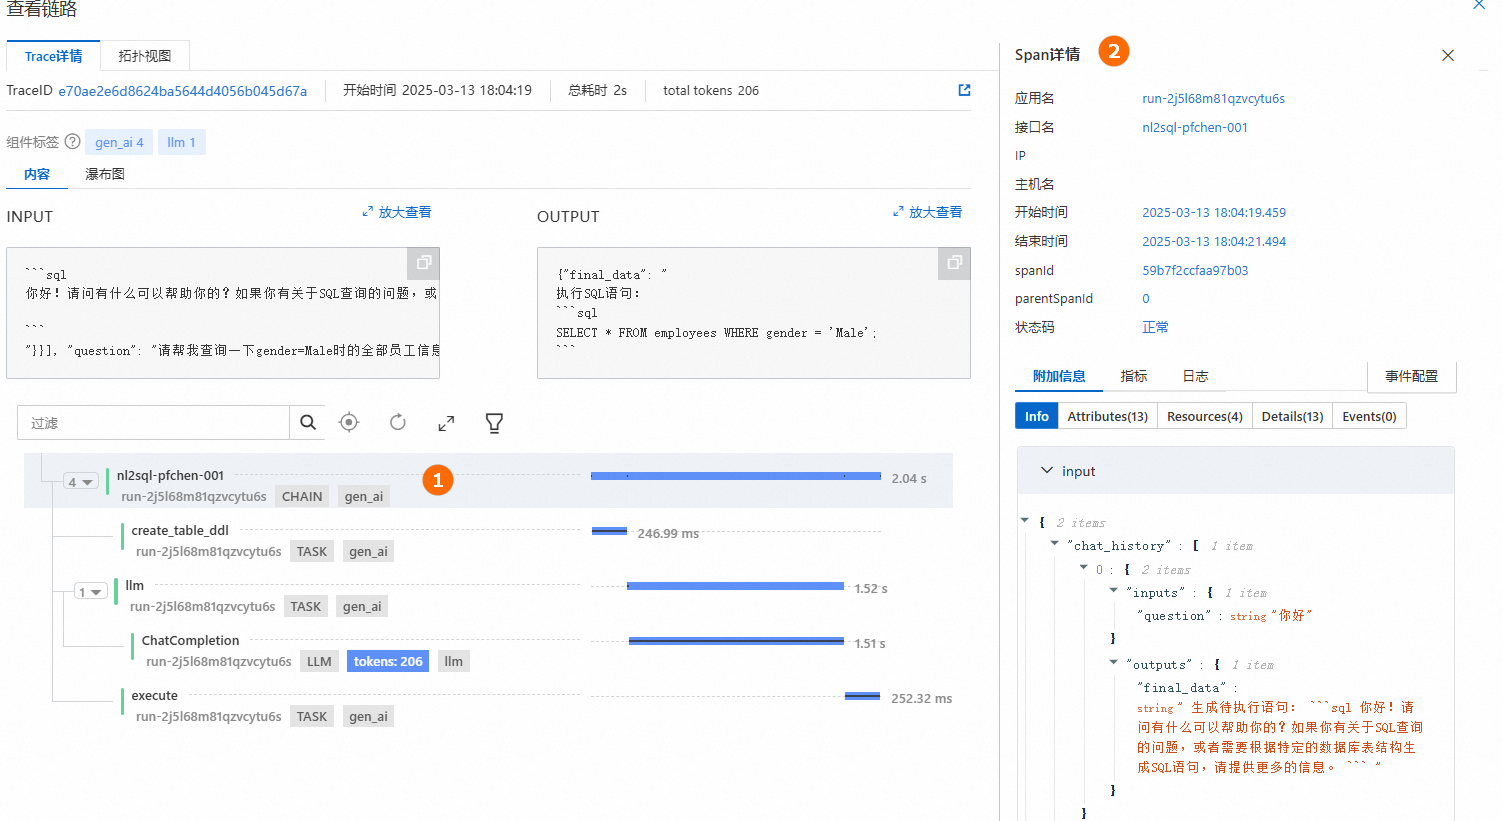Select the nl2sql-pfchen-001 span row
Viewport: 1502px width, 821px height.
point(488,481)
